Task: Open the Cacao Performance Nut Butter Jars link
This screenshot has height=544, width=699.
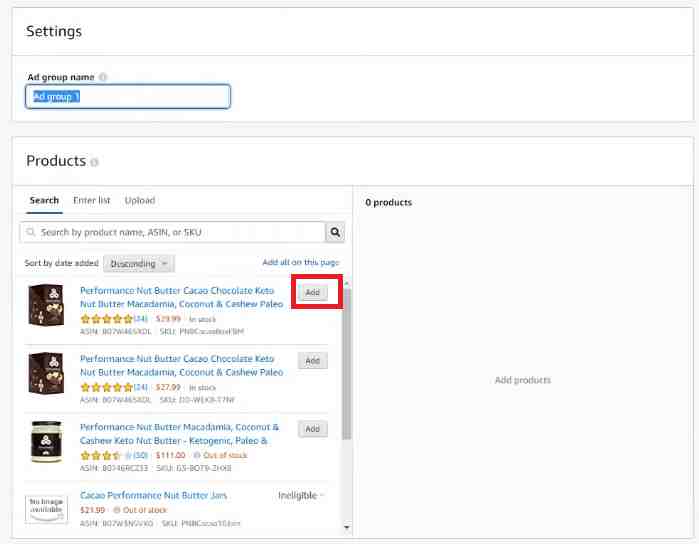Action: click(153, 495)
